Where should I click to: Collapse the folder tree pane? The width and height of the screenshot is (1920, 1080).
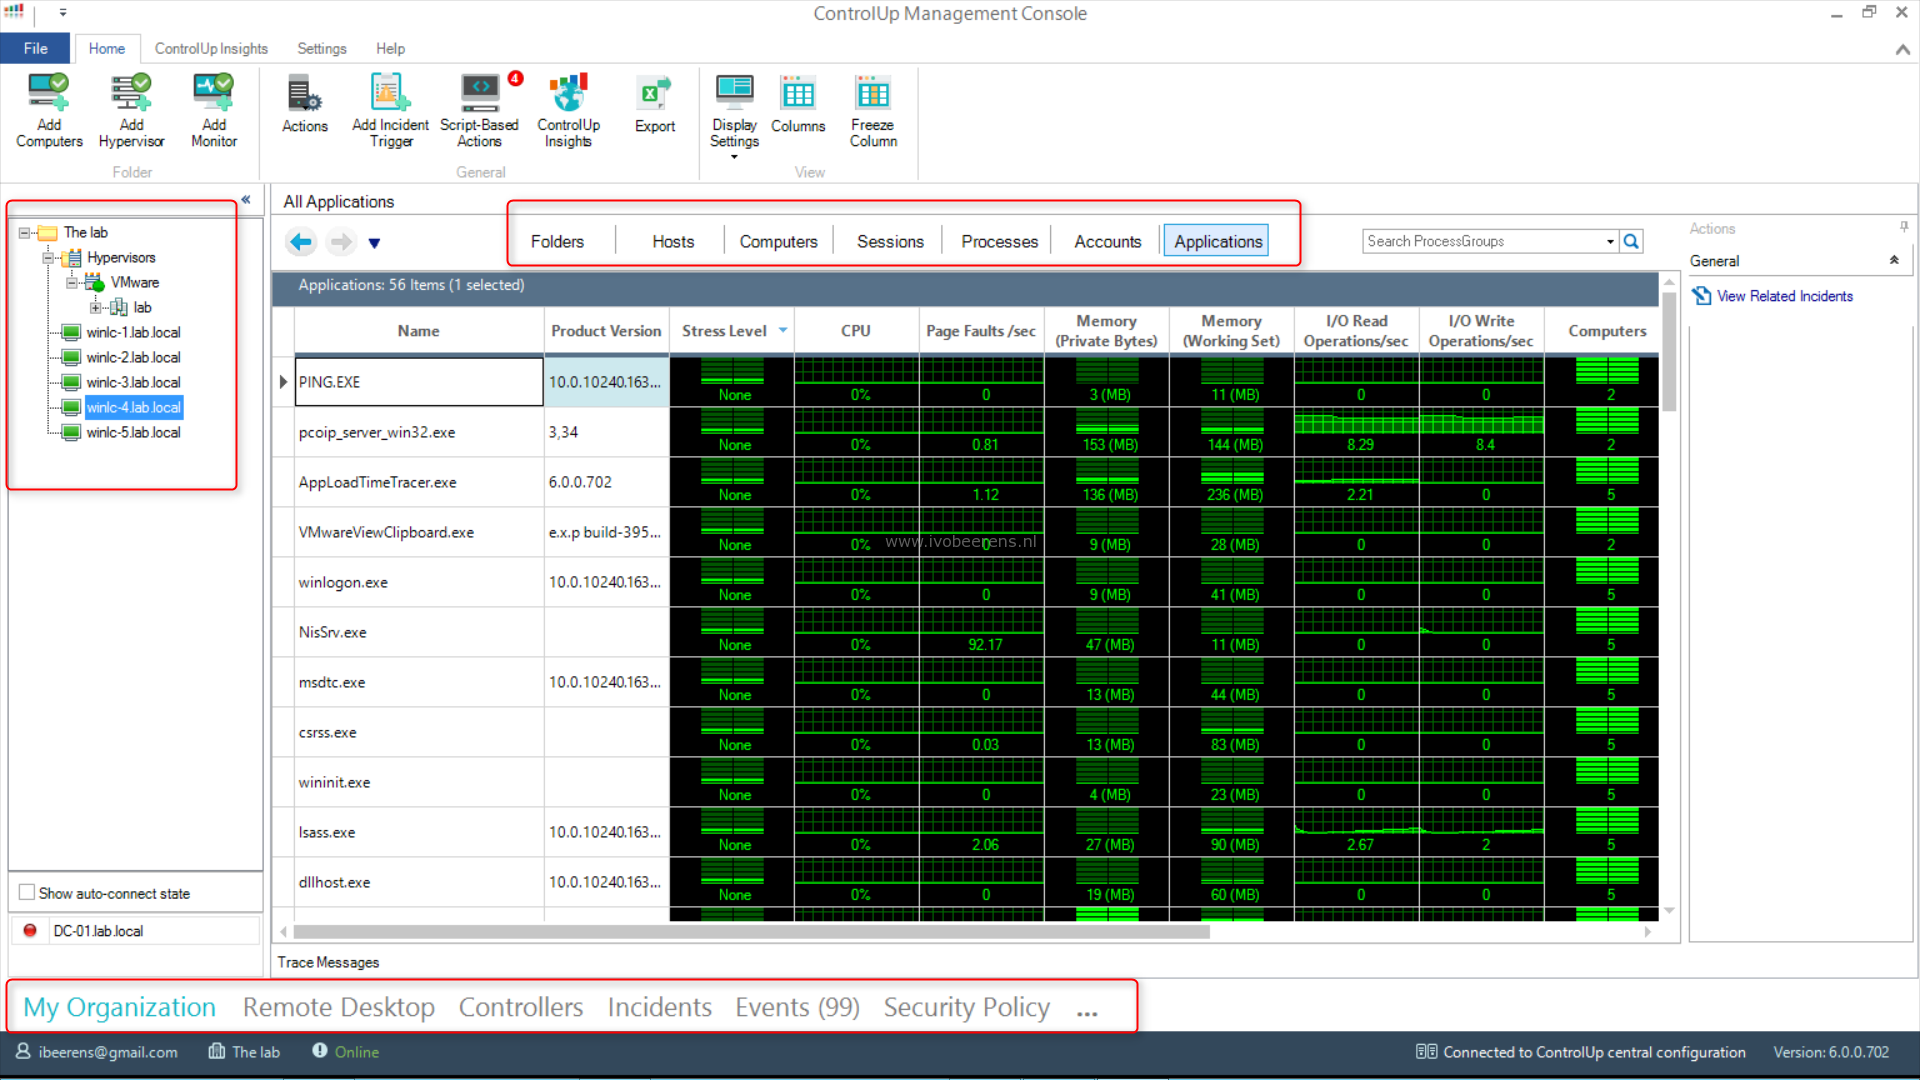tap(246, 200)
